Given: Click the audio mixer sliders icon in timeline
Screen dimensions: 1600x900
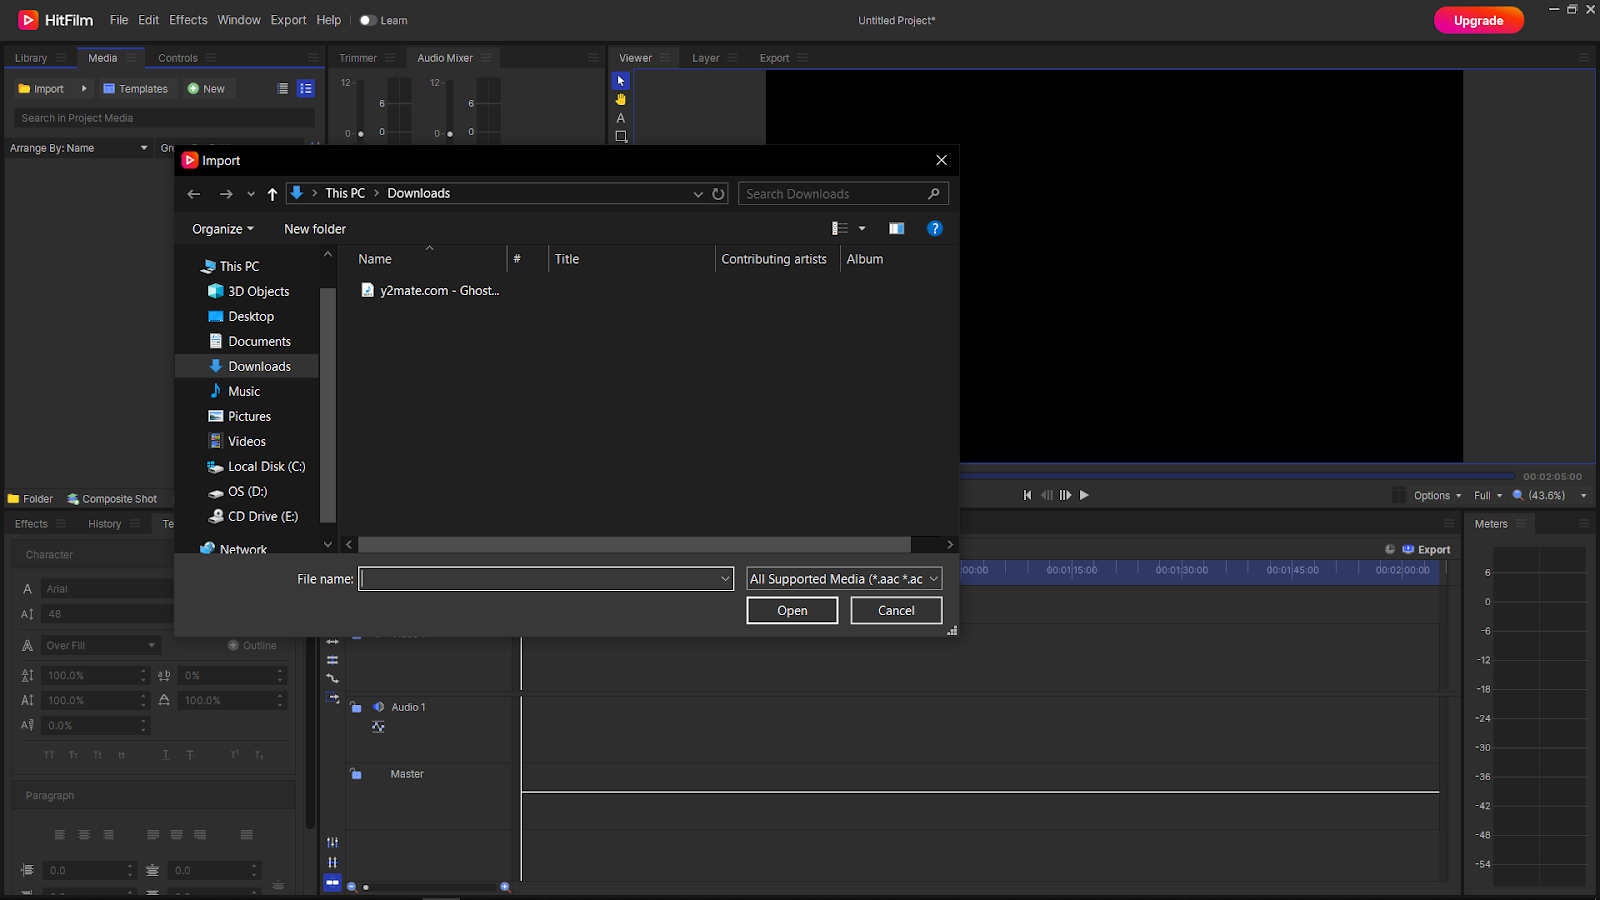Looking at the screenshot, I should pyautogui.click(x=332, y=842).
